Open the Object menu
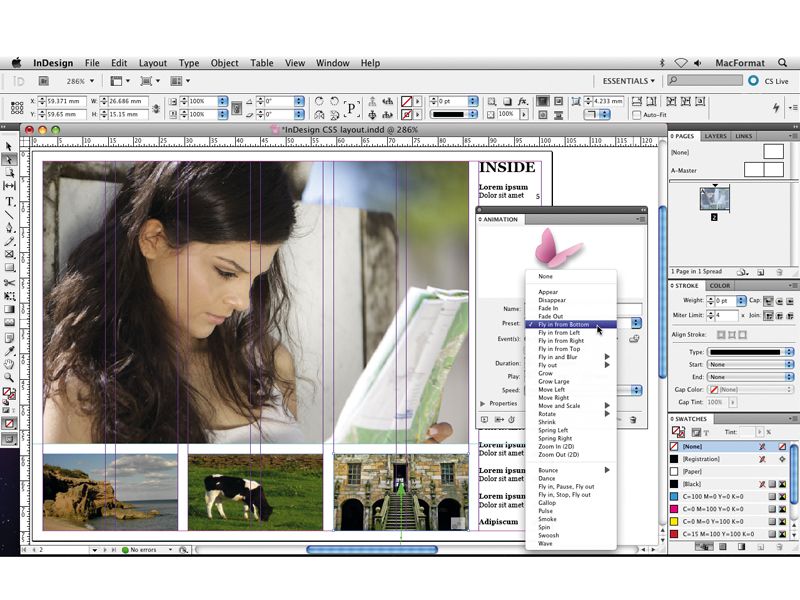 click(224, 63)
